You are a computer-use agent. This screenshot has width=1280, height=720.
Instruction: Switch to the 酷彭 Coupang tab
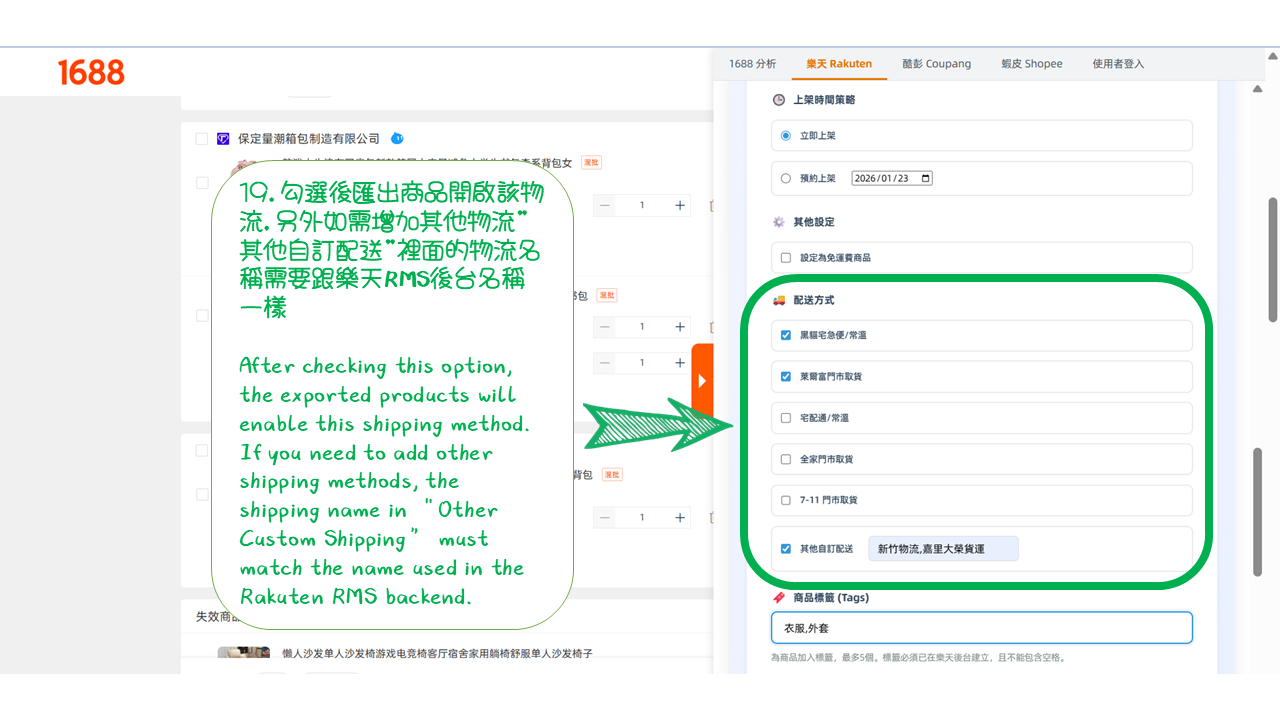pos(936,63)
